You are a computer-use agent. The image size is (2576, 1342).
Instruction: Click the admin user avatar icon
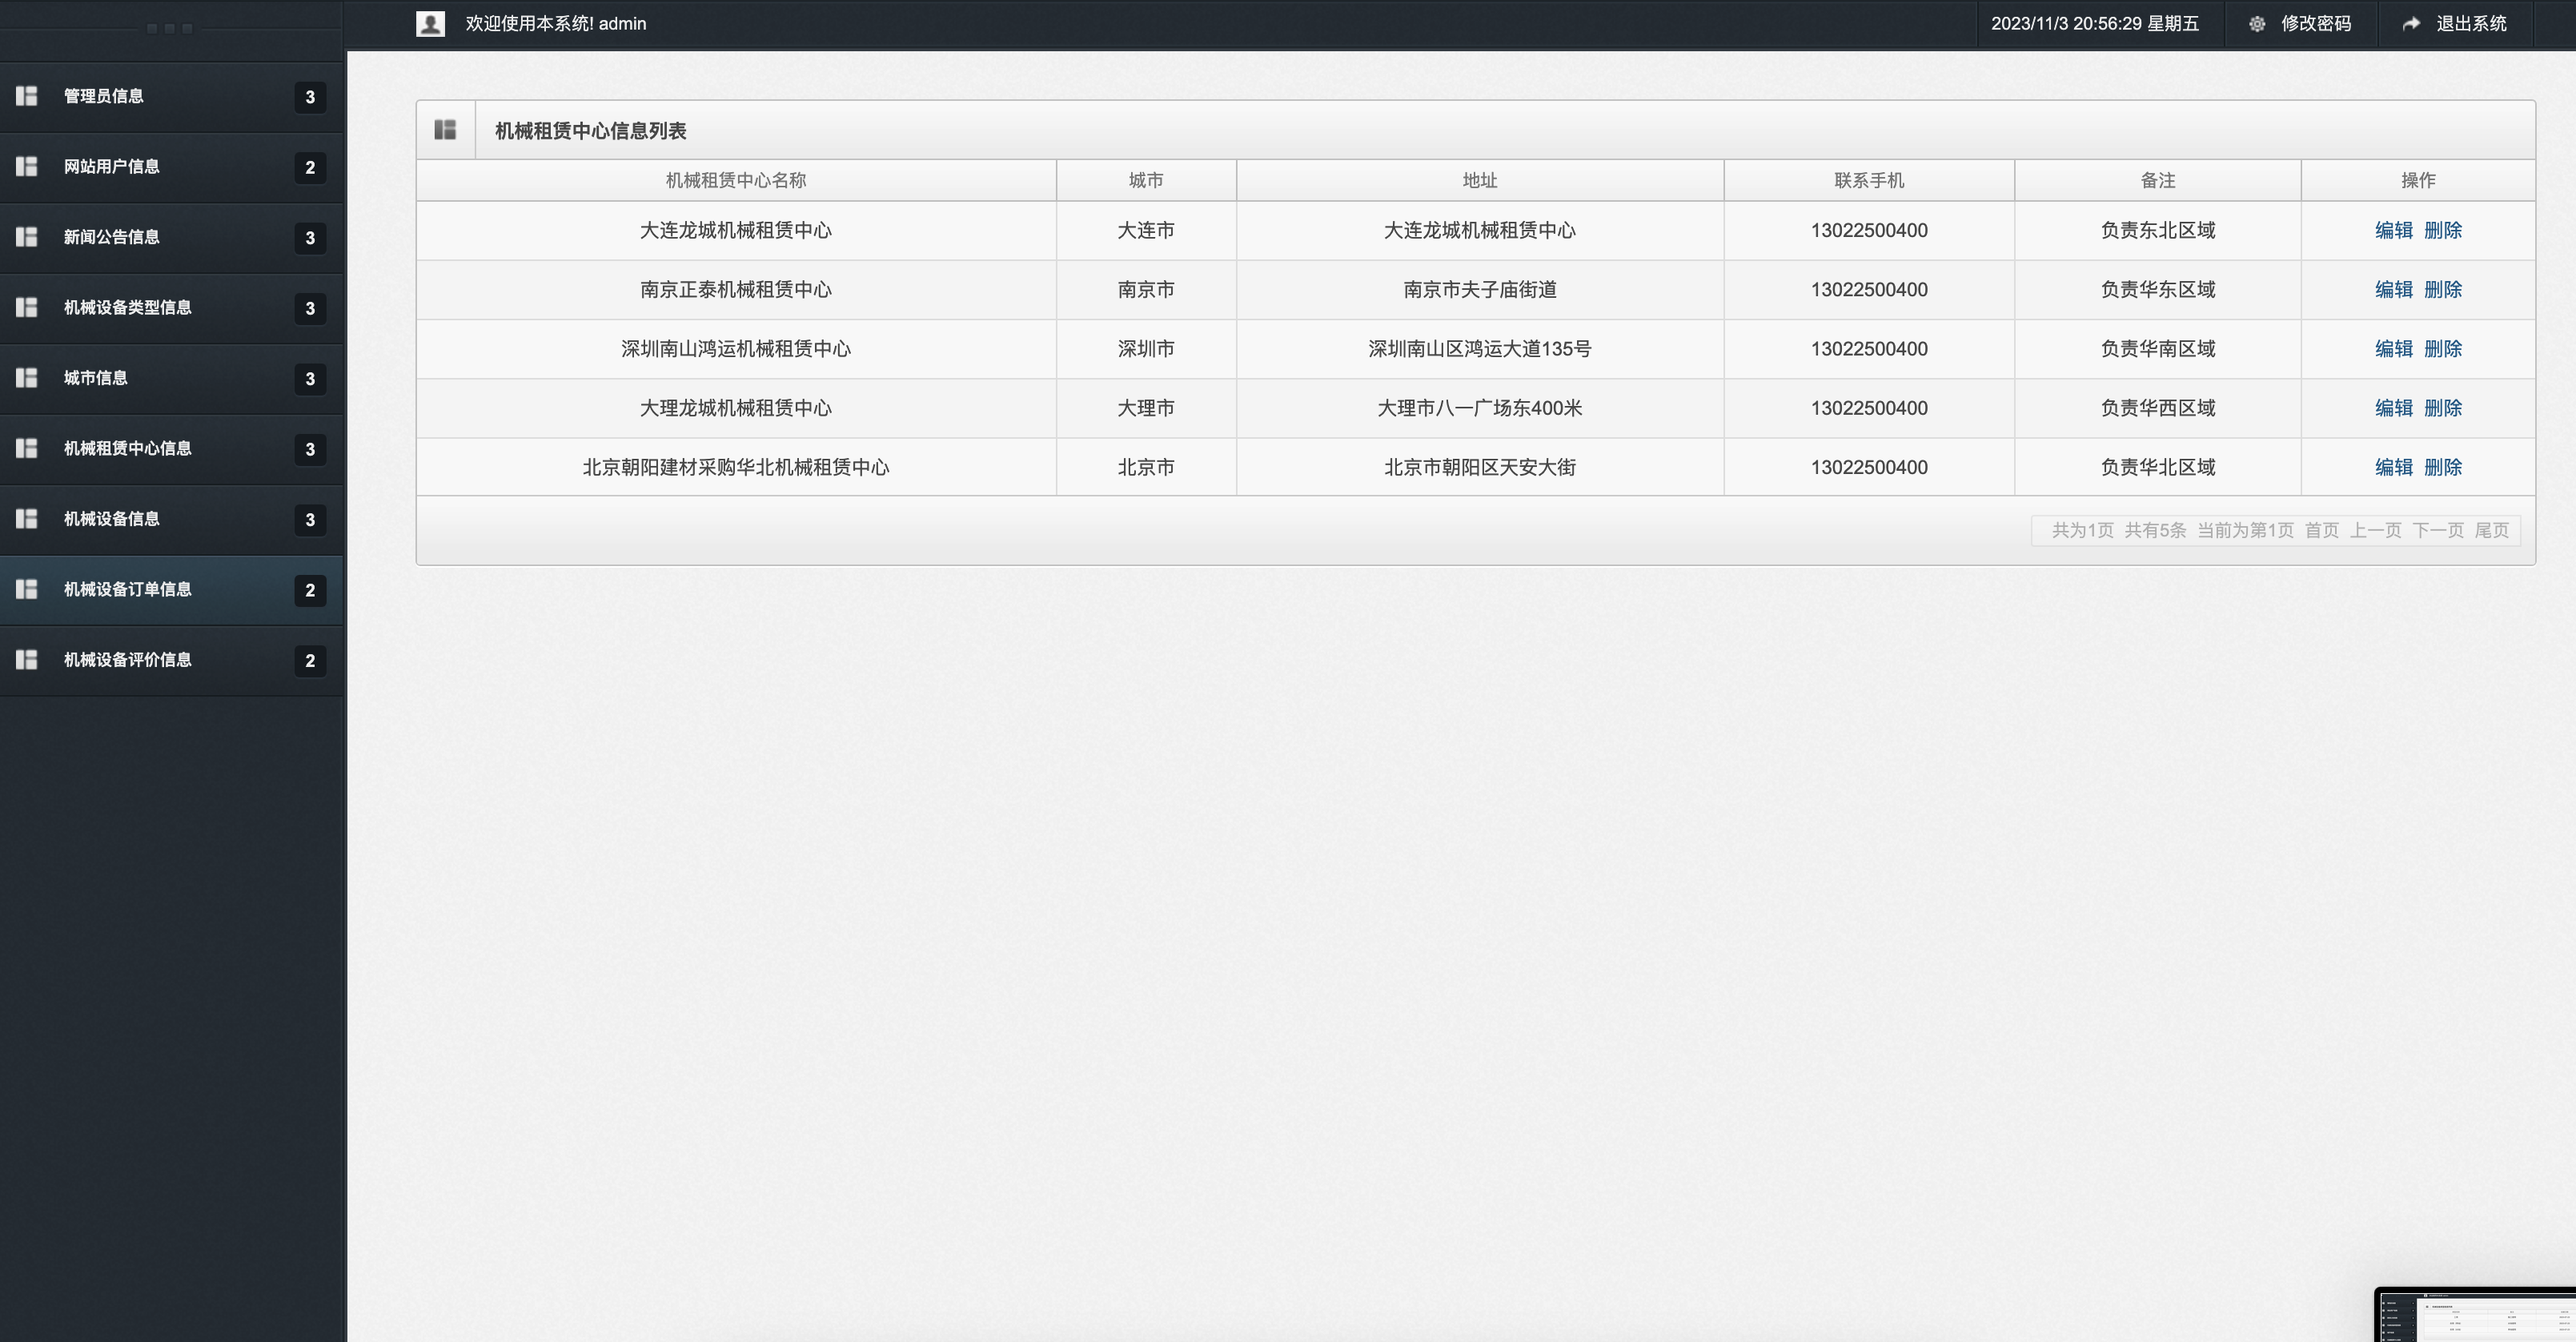click(x=430, y=24)
